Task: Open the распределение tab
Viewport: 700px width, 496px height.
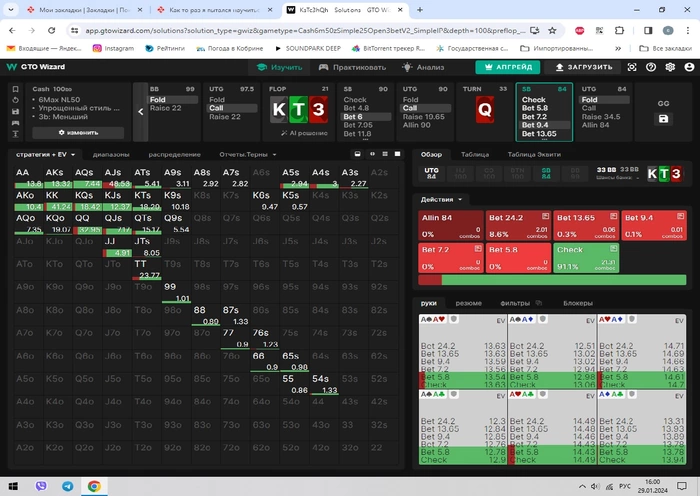Action: point(175,154)
